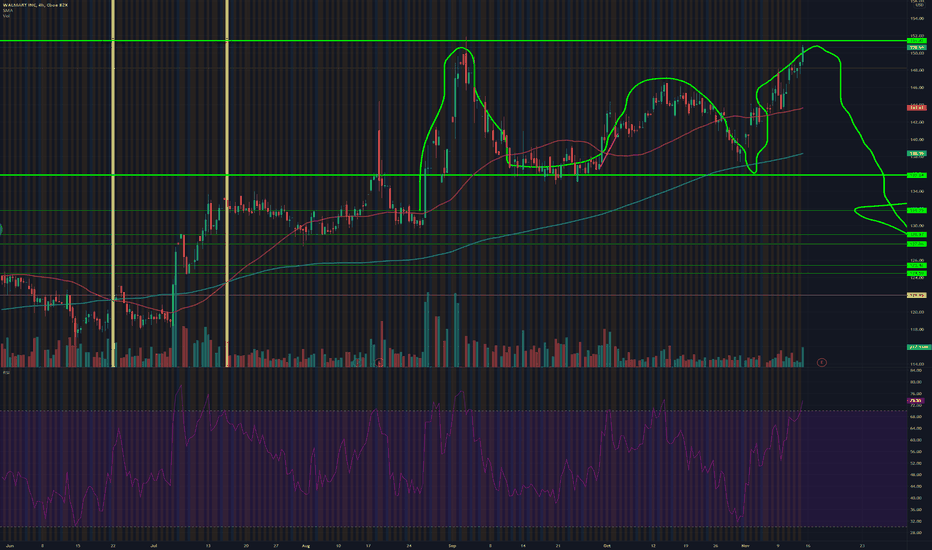
Task: Click the Sep label on time axis
Action: coord(452,545)
